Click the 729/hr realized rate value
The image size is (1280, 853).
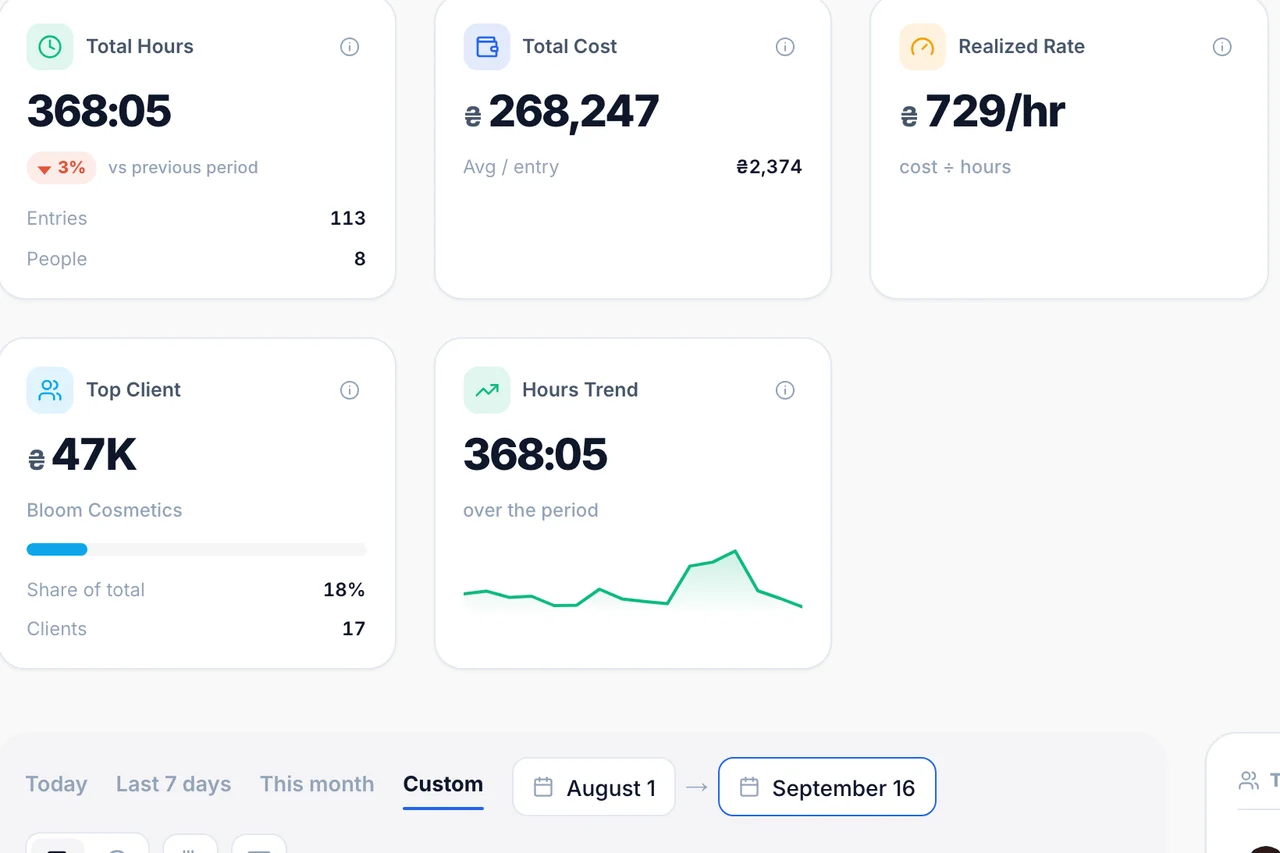click(995, 111)
